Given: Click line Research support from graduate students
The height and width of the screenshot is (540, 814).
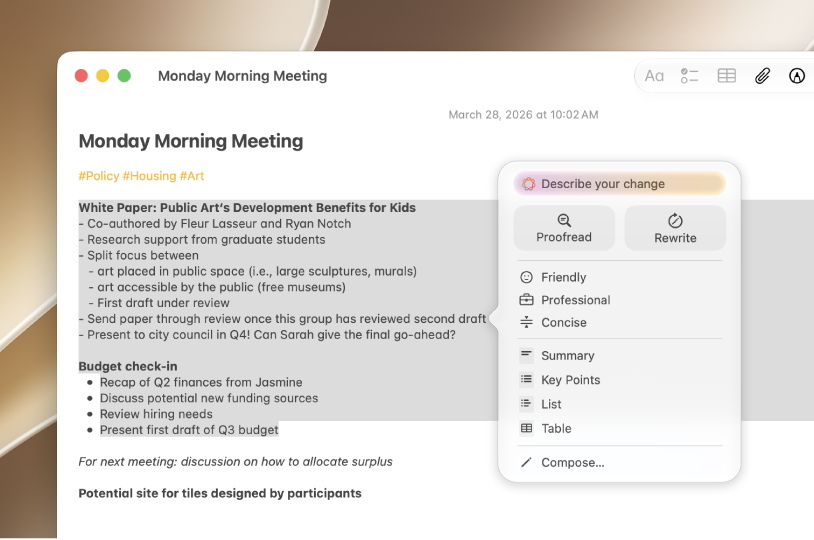Looking at the screenshot, I should pyautogui.click(x=202, y=240).
